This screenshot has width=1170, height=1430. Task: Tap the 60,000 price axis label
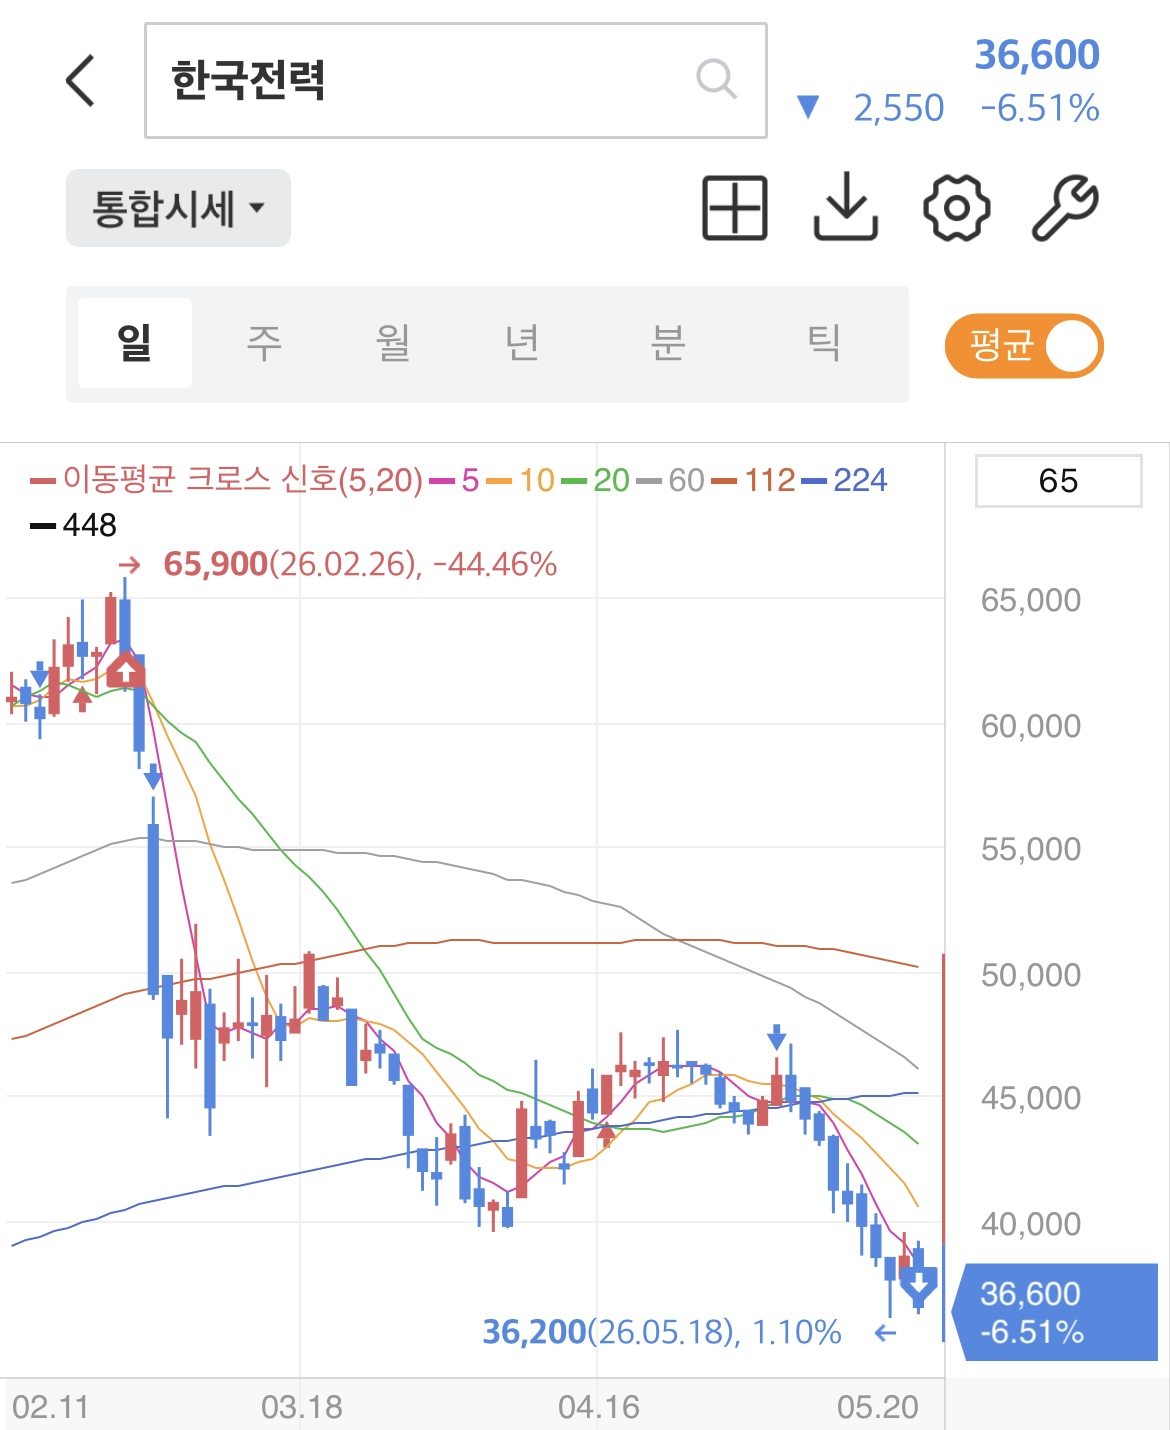(1030, 725)
